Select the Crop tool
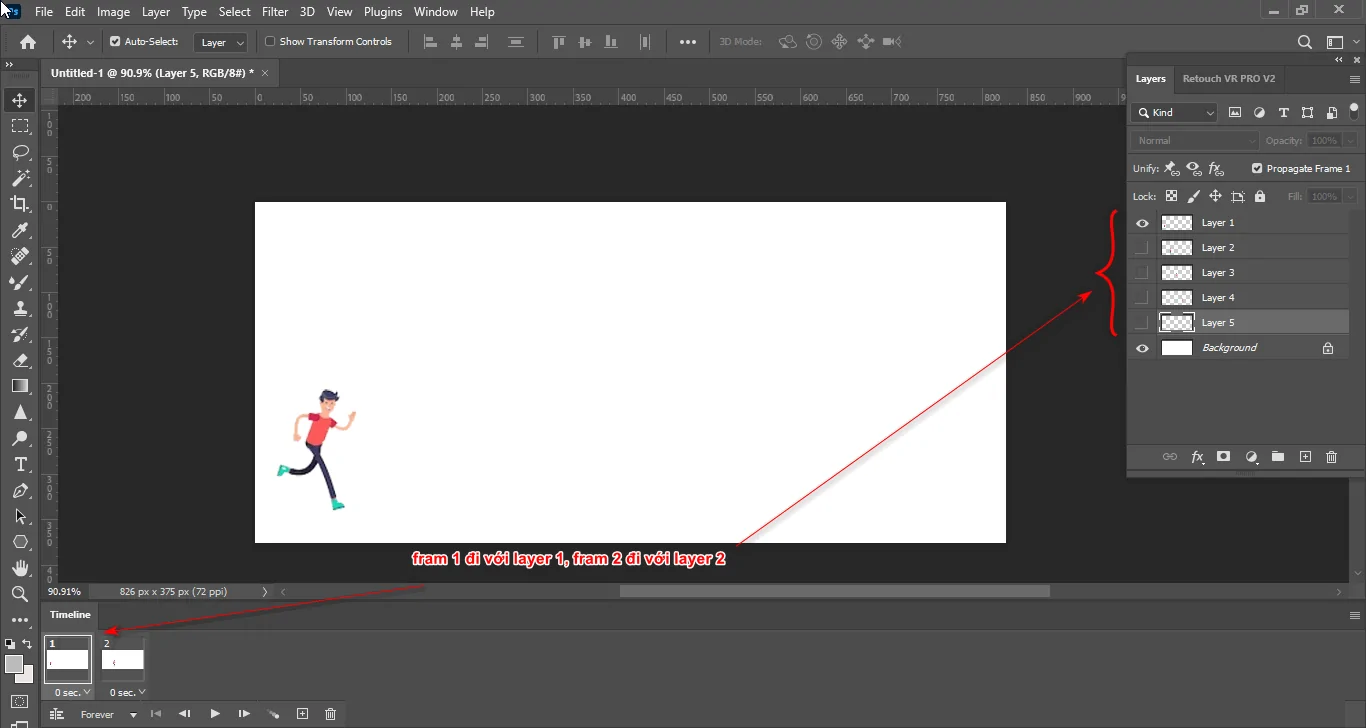Image resolution: width=1366 pixels, height=728 pixels. (x=20, y=204)
